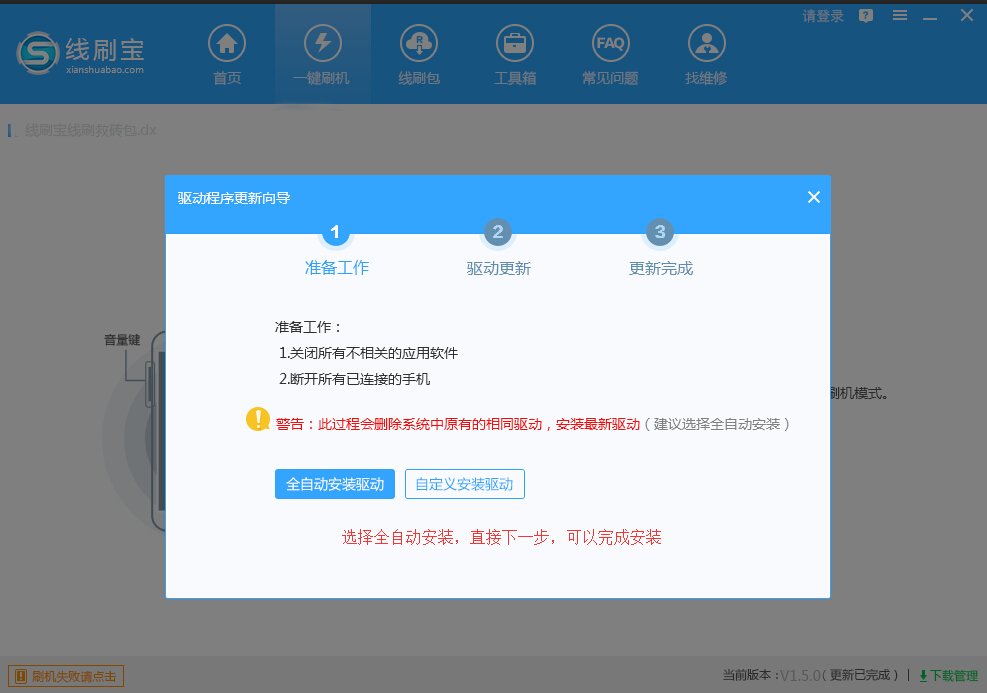Open the hamburger menu icon
Screen dimensions: 987x693
tap(898, 15)
